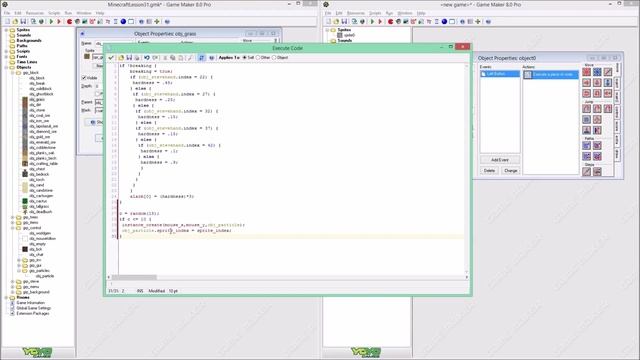Viewport: 640px width, 360px height.
Task: Collapse the grp_particles group in the tree
Action: click(19, 271)
